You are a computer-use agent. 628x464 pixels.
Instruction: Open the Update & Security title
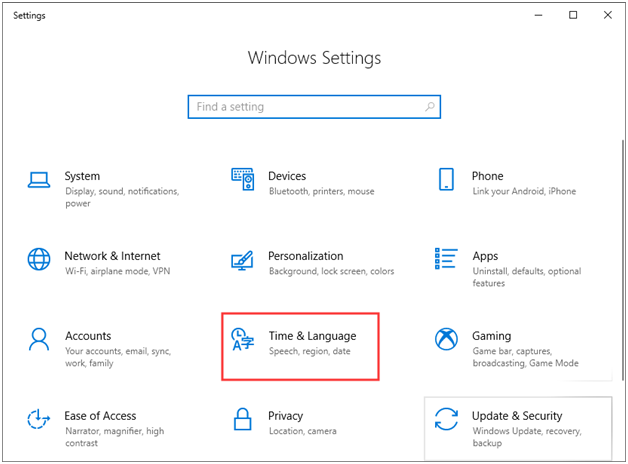click(x=517, y=416)
